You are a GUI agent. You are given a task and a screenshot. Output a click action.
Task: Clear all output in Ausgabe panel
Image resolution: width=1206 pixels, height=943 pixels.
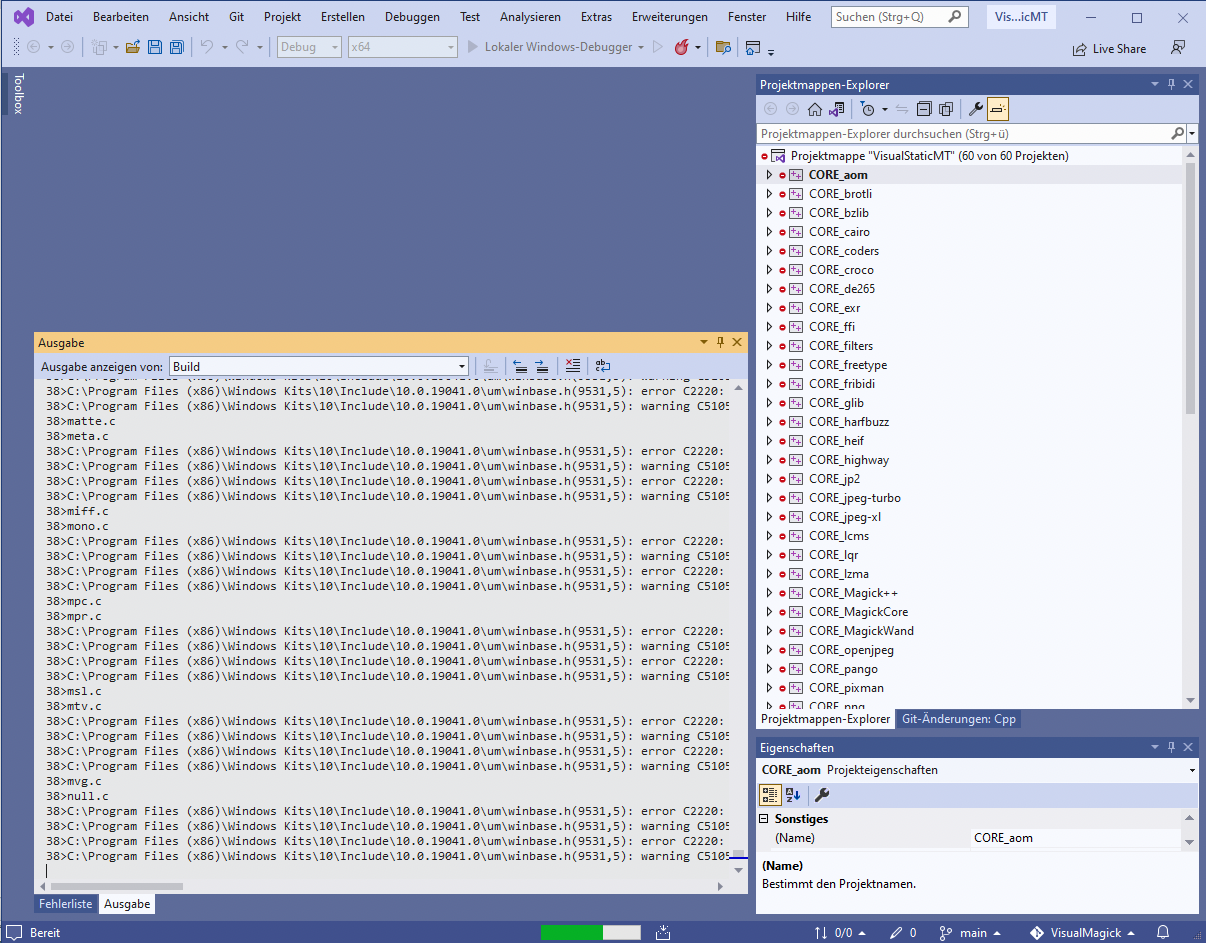[x=573, y=366]
